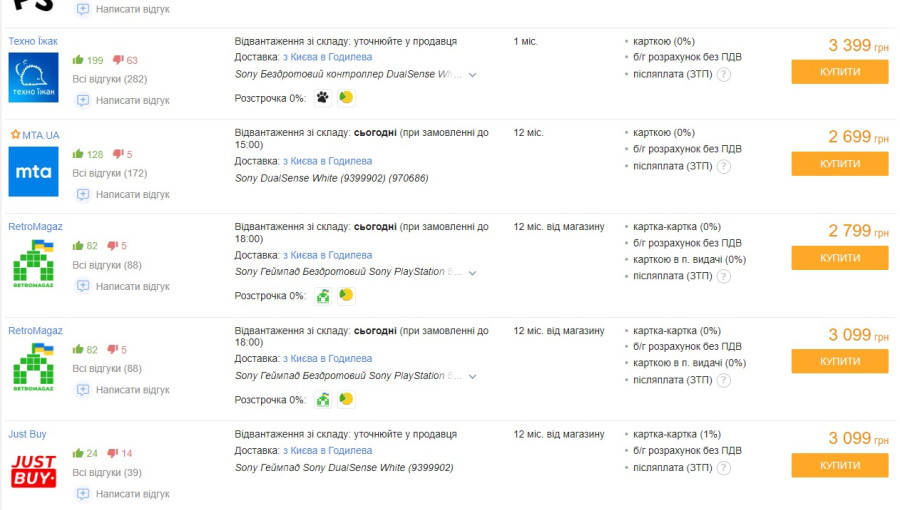
Task: Click the star icon beside MTA.UA
Action: 15,135
